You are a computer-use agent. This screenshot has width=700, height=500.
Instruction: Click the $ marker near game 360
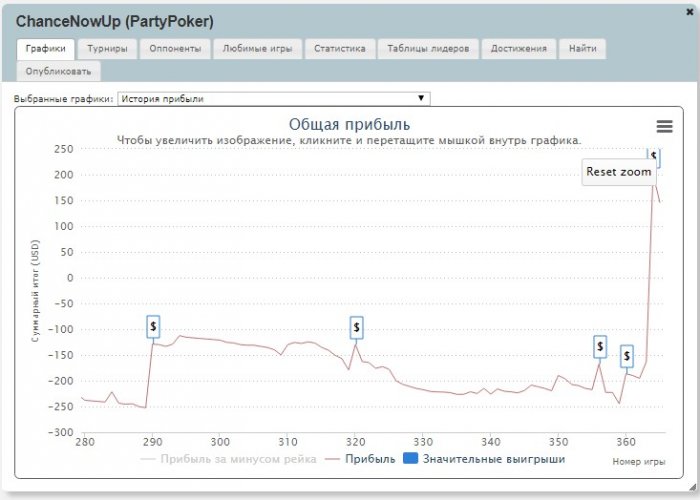[x=627, y=356]
